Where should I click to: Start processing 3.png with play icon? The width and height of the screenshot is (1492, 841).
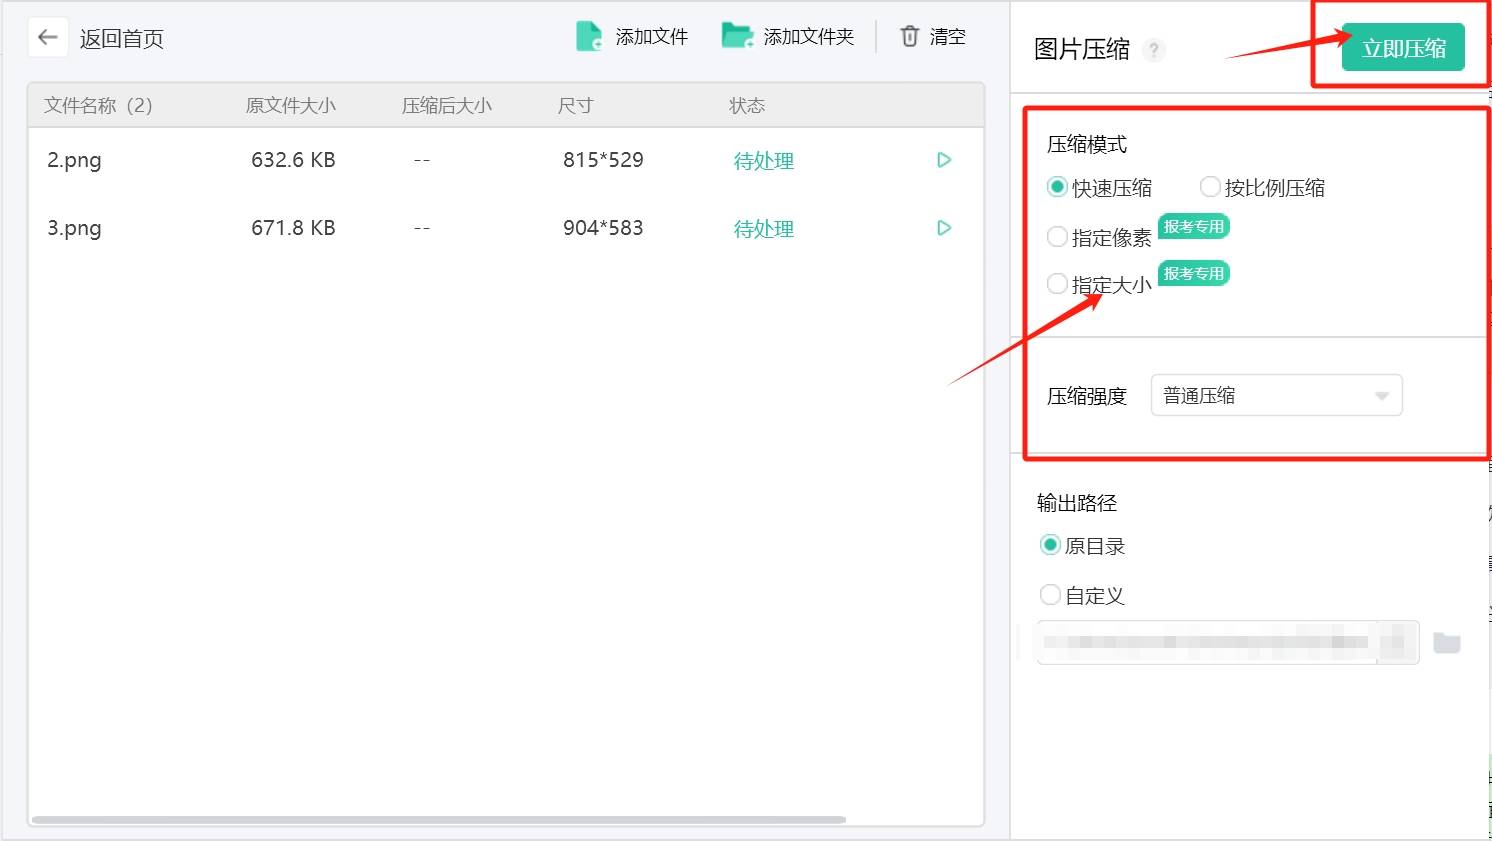[x=944, y=228]
